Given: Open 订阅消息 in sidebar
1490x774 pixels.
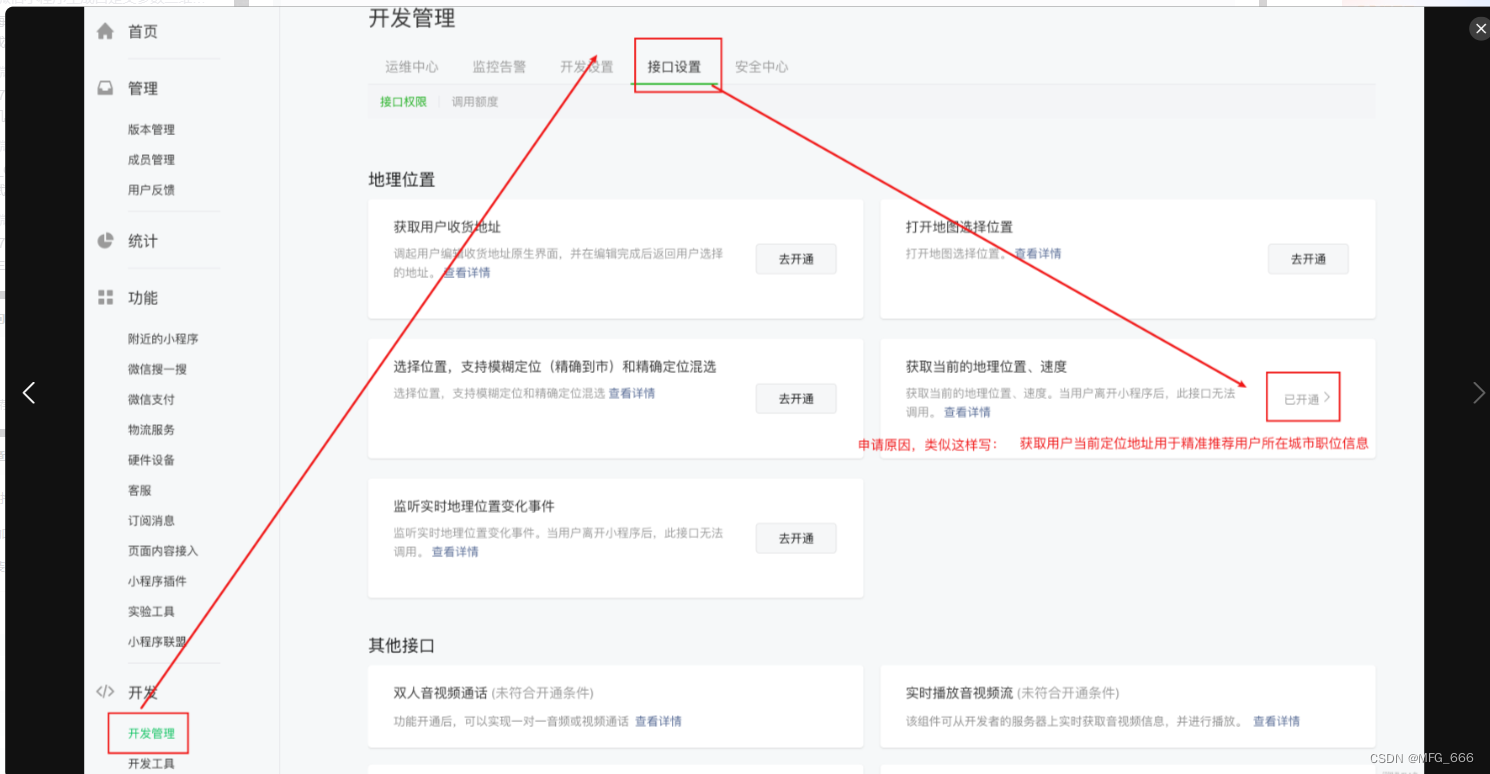Looking at the screenshot, I should (x=151, y=521).
